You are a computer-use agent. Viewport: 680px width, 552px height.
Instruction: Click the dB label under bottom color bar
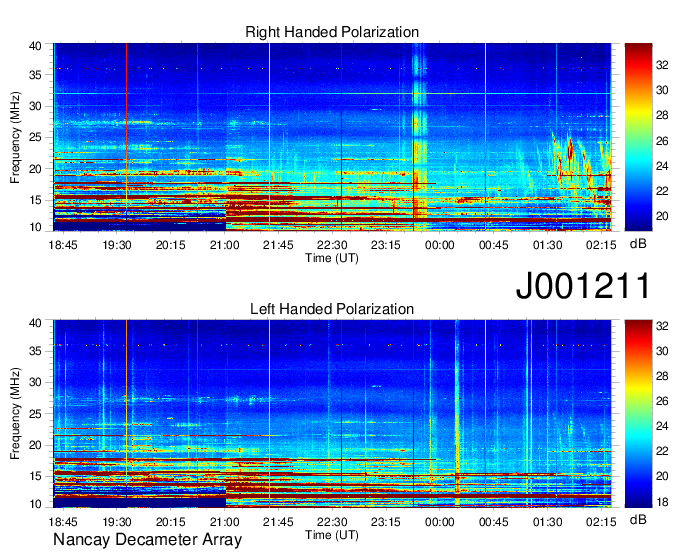tap(638, 519)
